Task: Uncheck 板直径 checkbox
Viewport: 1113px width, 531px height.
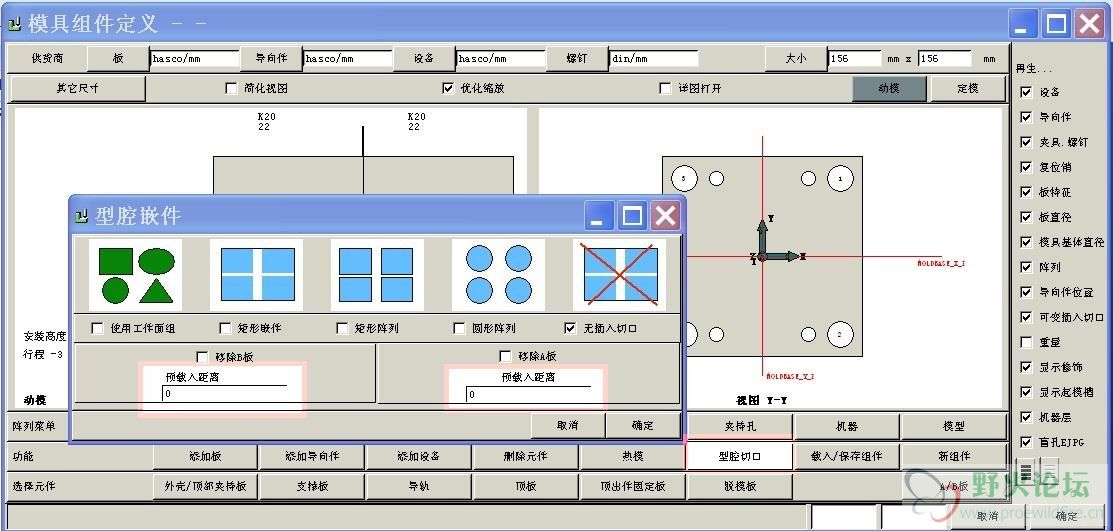Action: [1026, 217]
